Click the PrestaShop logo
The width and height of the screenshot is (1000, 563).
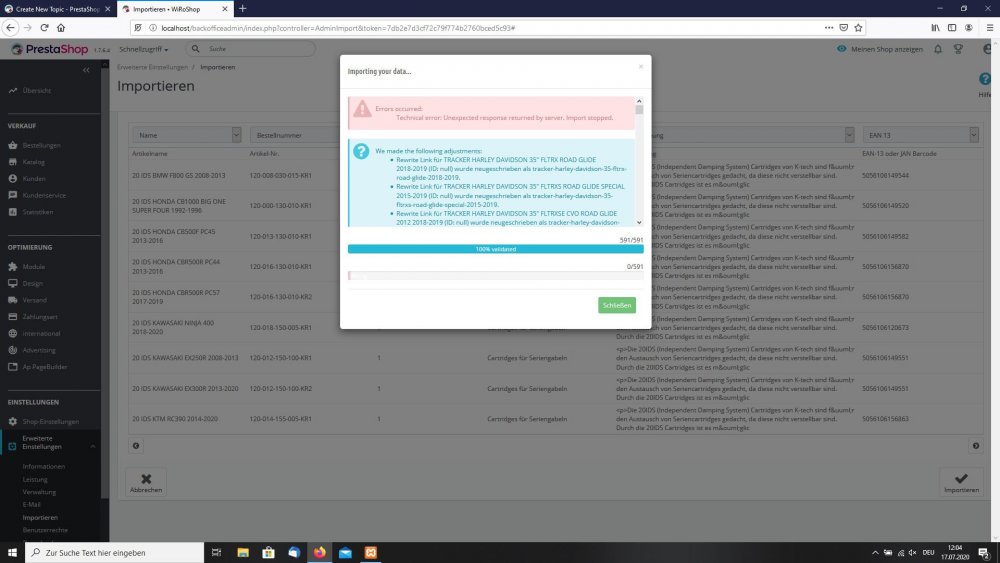coord(49,49)
